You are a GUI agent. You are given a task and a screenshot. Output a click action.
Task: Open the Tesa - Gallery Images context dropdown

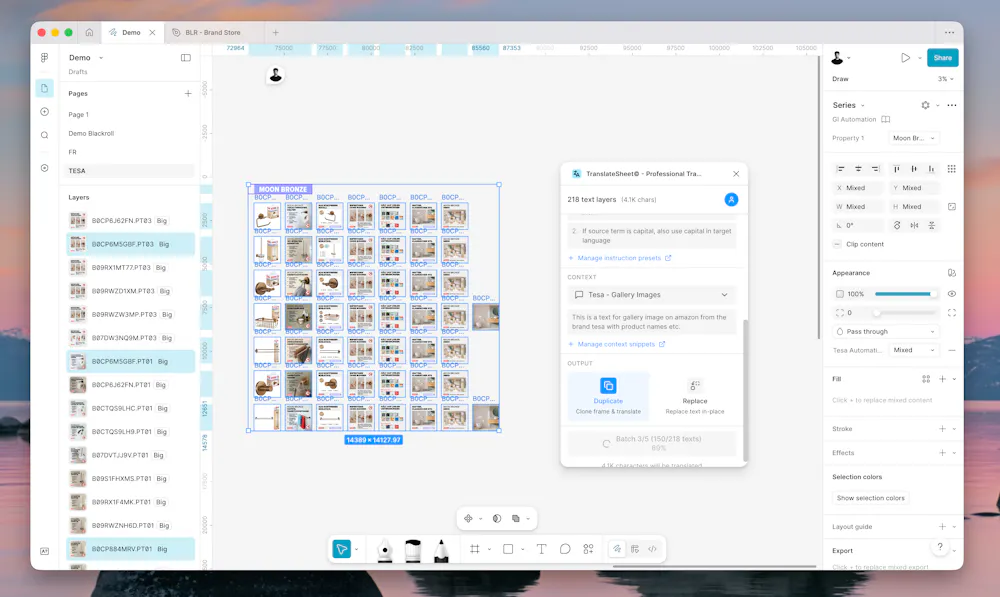651,295
